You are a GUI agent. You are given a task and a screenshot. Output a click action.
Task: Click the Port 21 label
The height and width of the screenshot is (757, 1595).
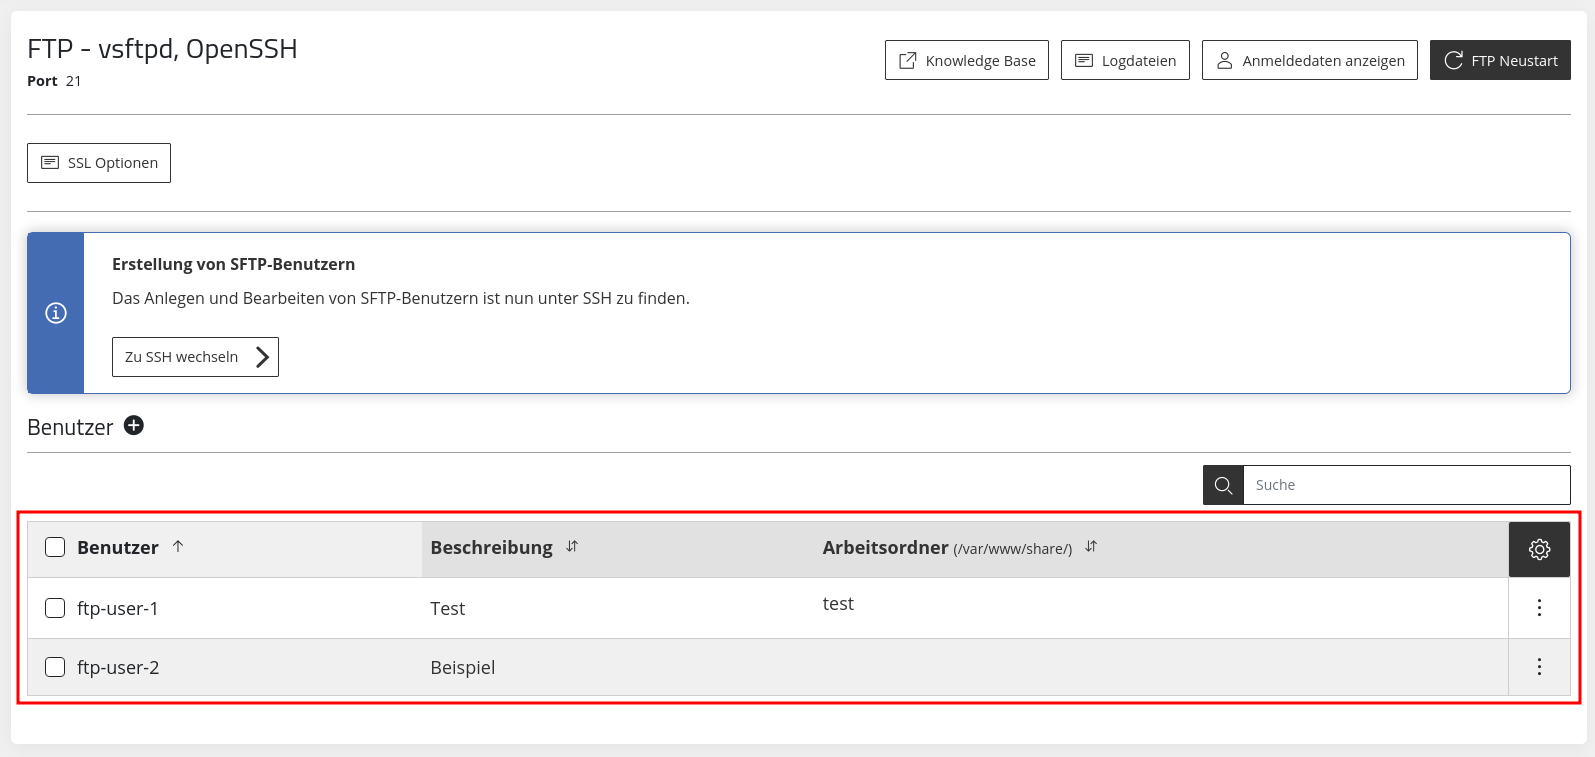click(x=54, y=81)
